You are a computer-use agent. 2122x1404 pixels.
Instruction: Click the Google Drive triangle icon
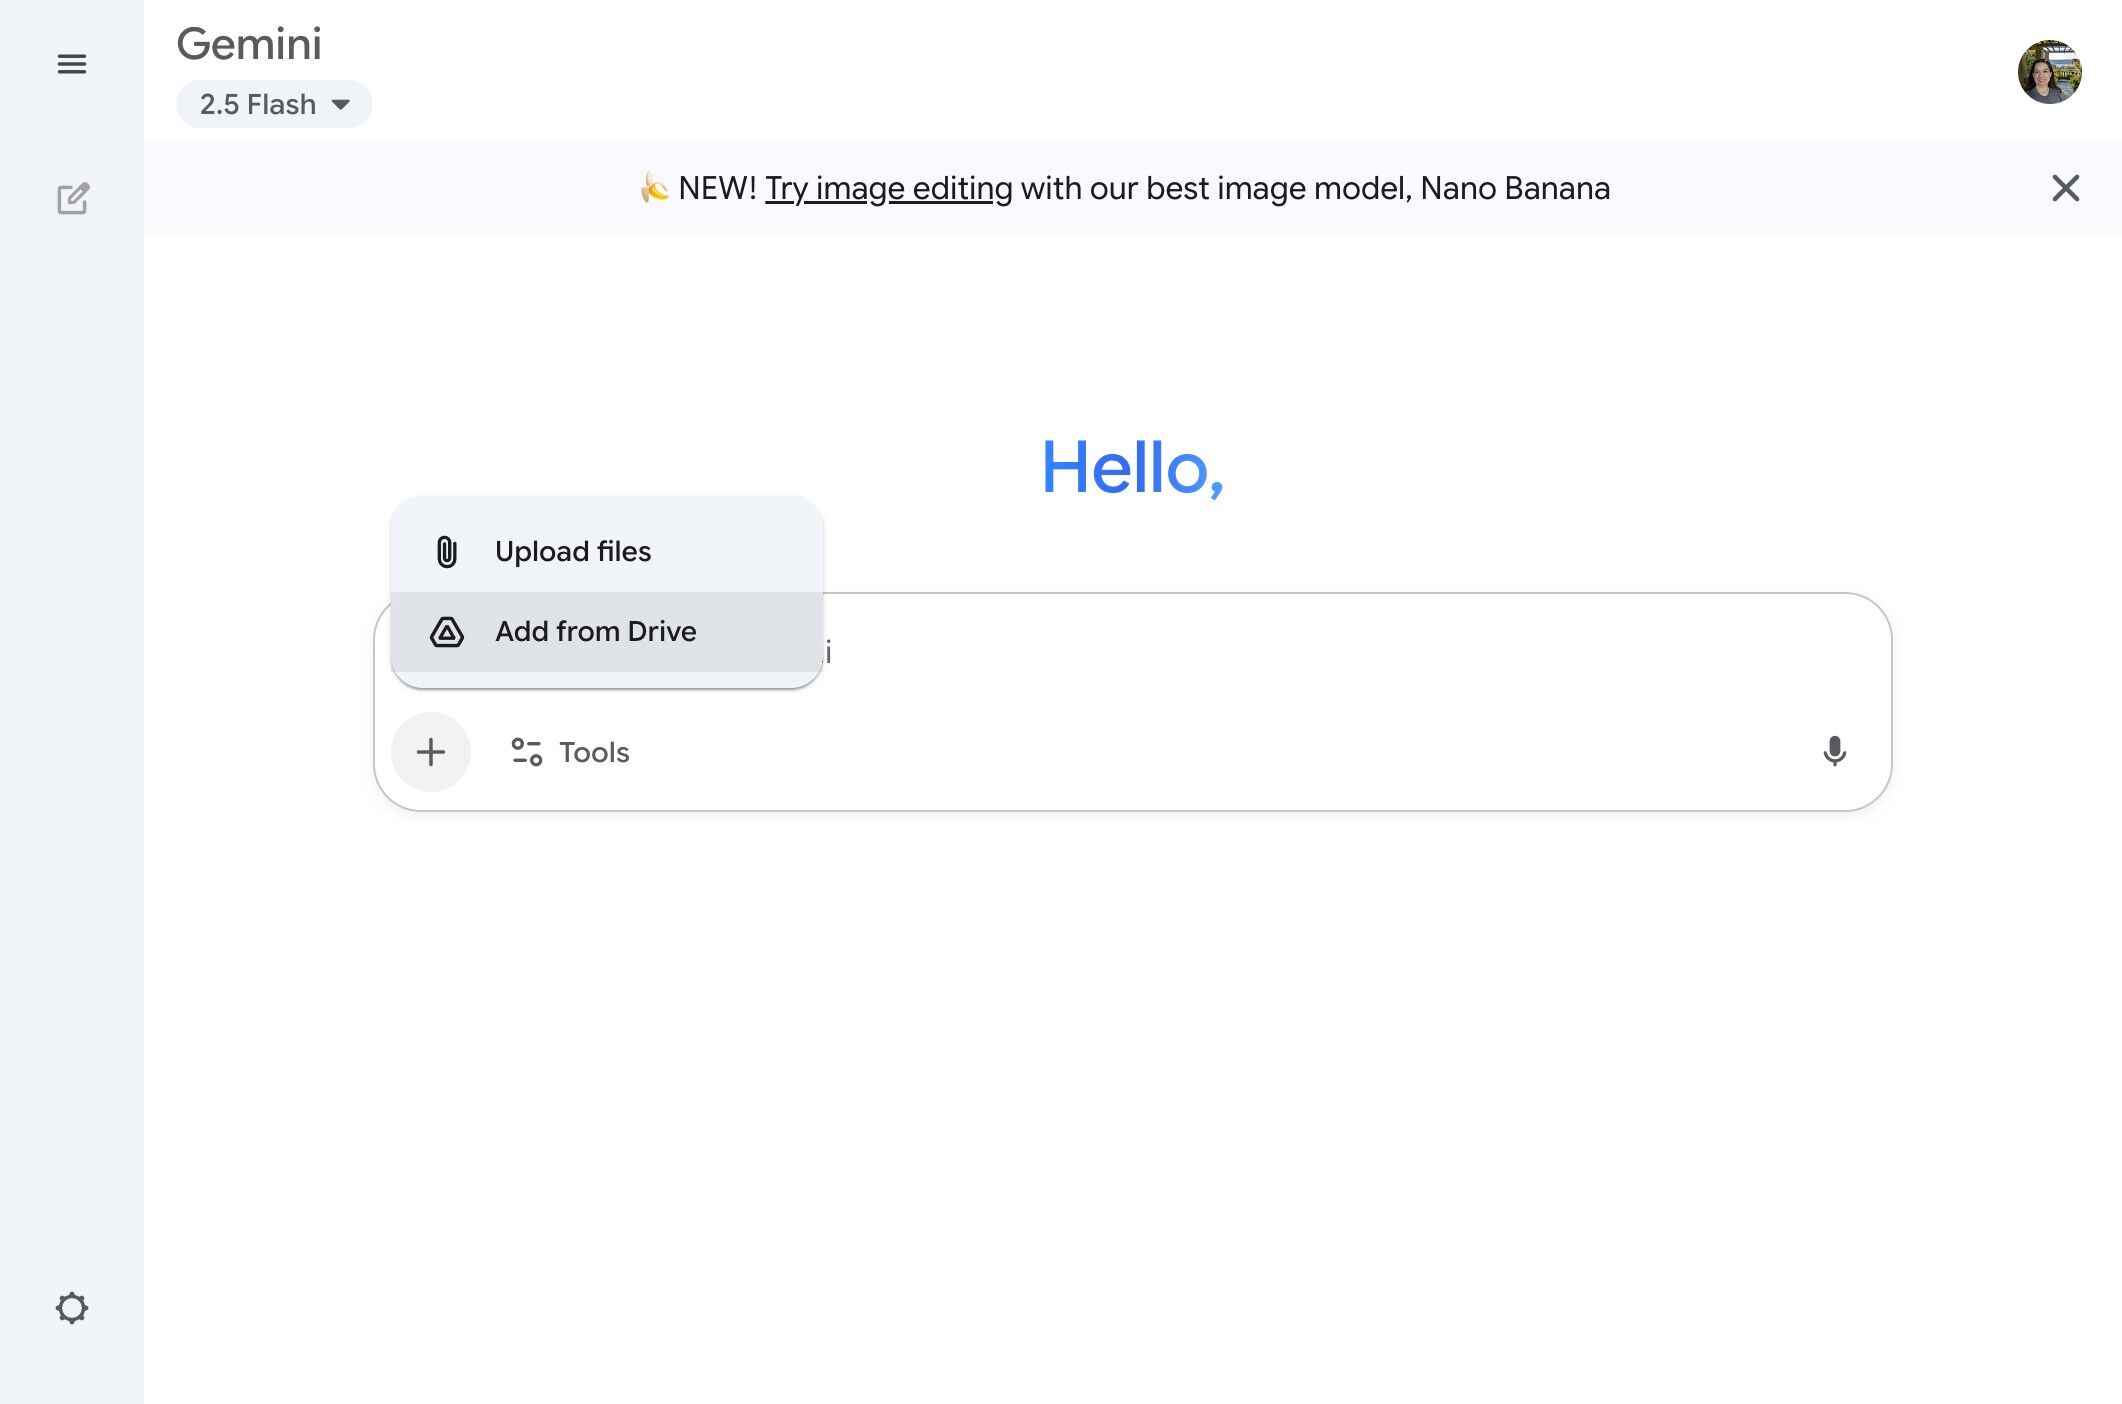(447, 632)
